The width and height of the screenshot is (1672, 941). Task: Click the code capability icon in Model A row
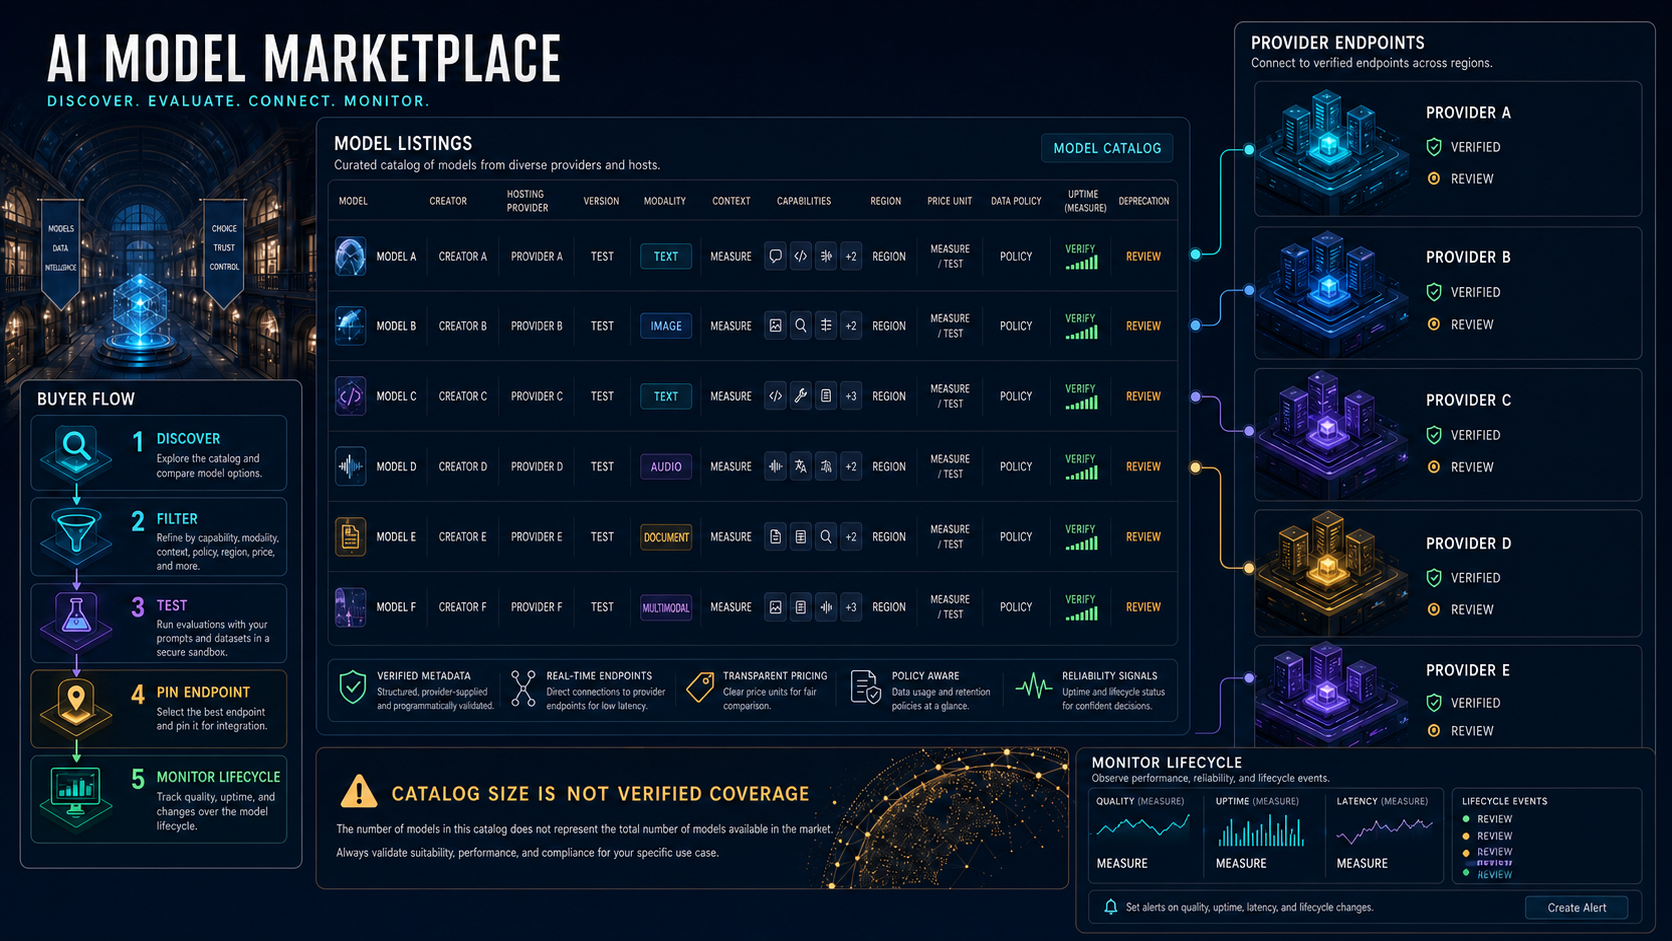800,257
